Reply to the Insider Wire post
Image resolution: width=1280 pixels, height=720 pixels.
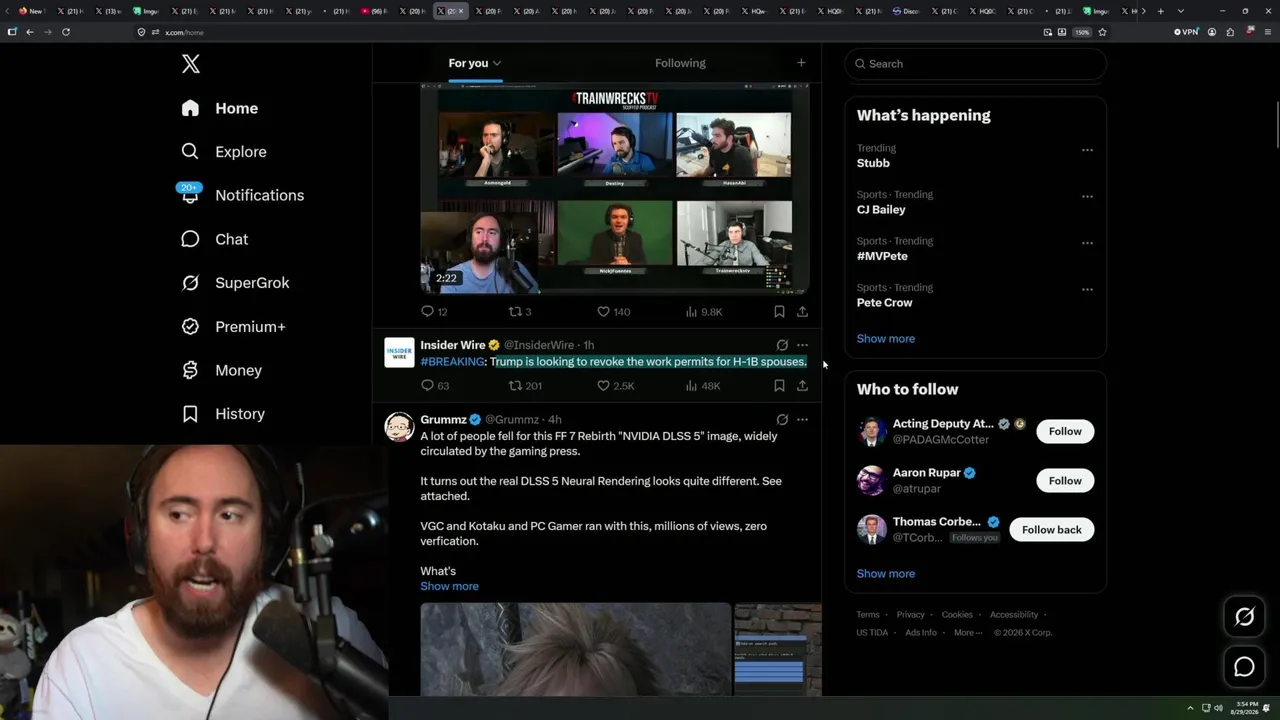coord(435,385)
